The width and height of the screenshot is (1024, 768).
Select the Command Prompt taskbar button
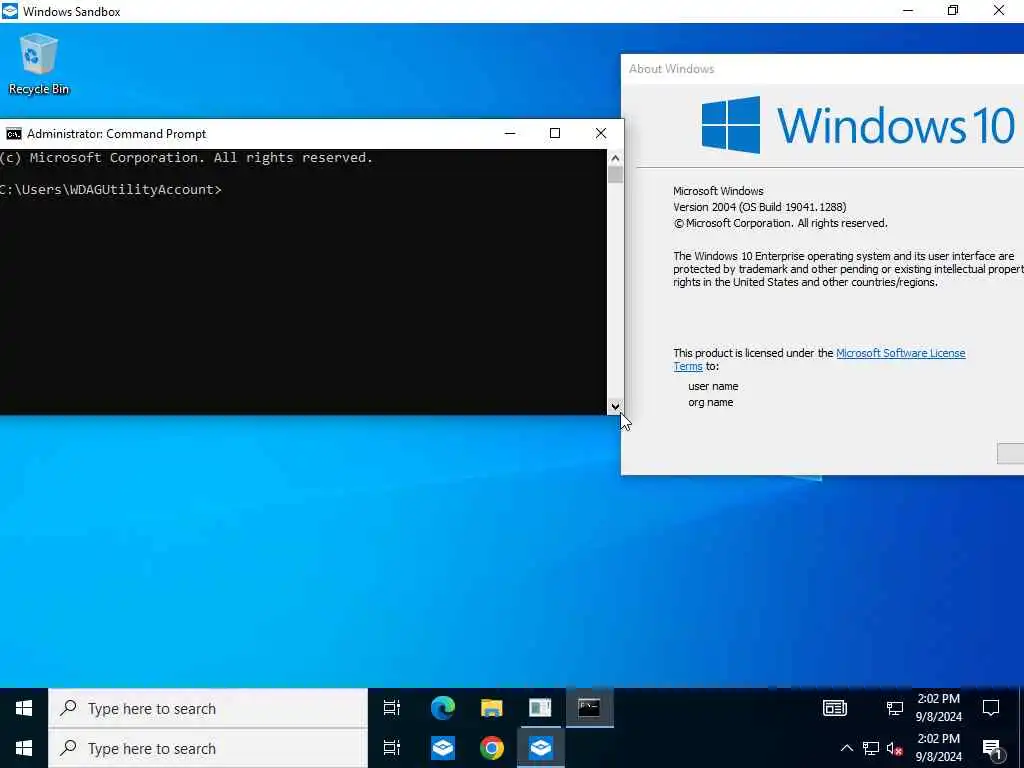pyautogui.click(x=589, y=708)
